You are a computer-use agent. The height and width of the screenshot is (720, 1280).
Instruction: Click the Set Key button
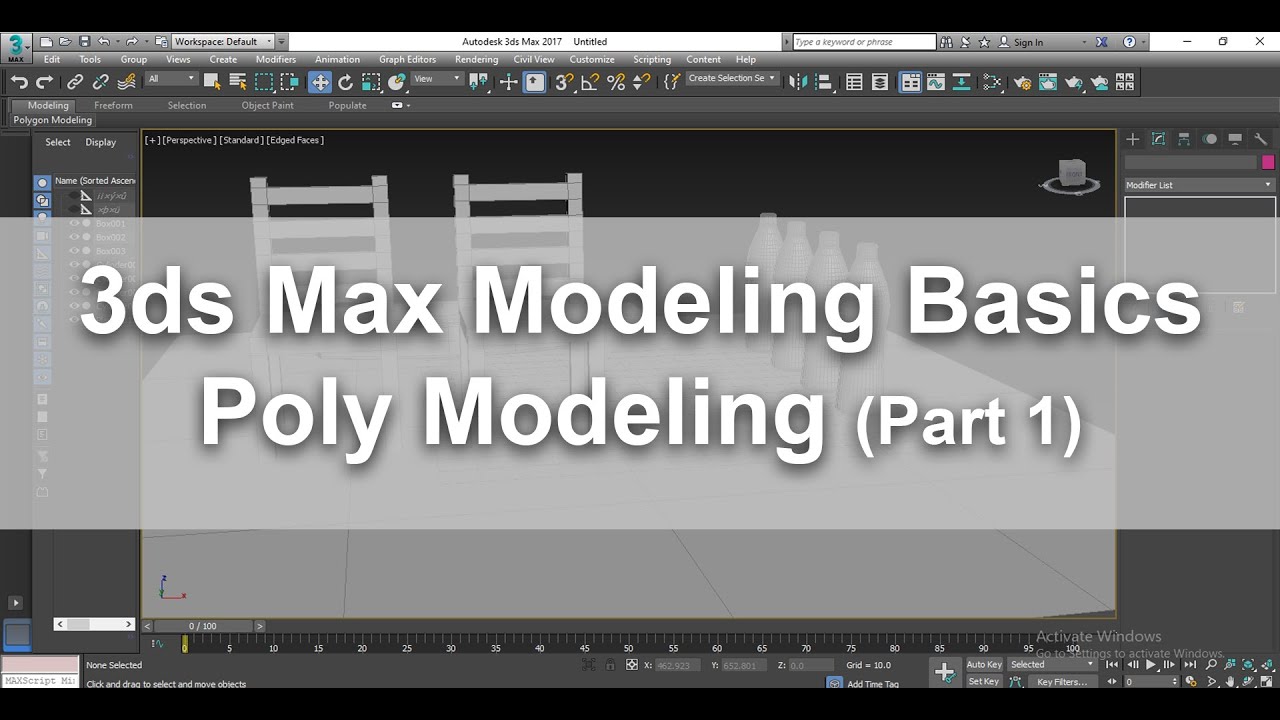(984, 682)
